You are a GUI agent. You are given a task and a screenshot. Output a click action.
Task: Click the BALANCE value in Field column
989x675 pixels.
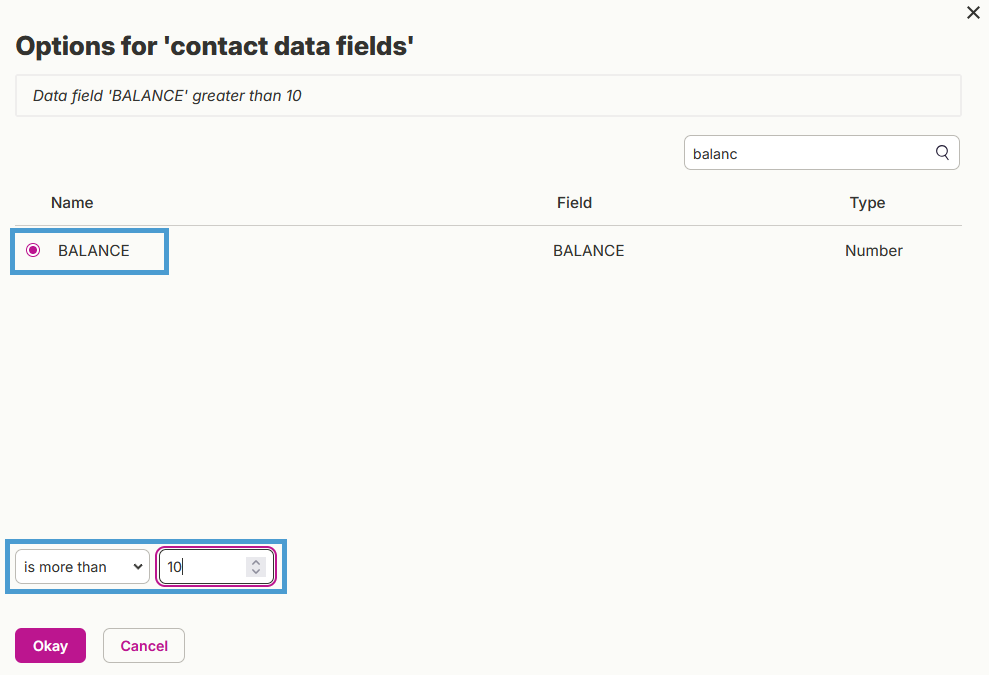588,250
